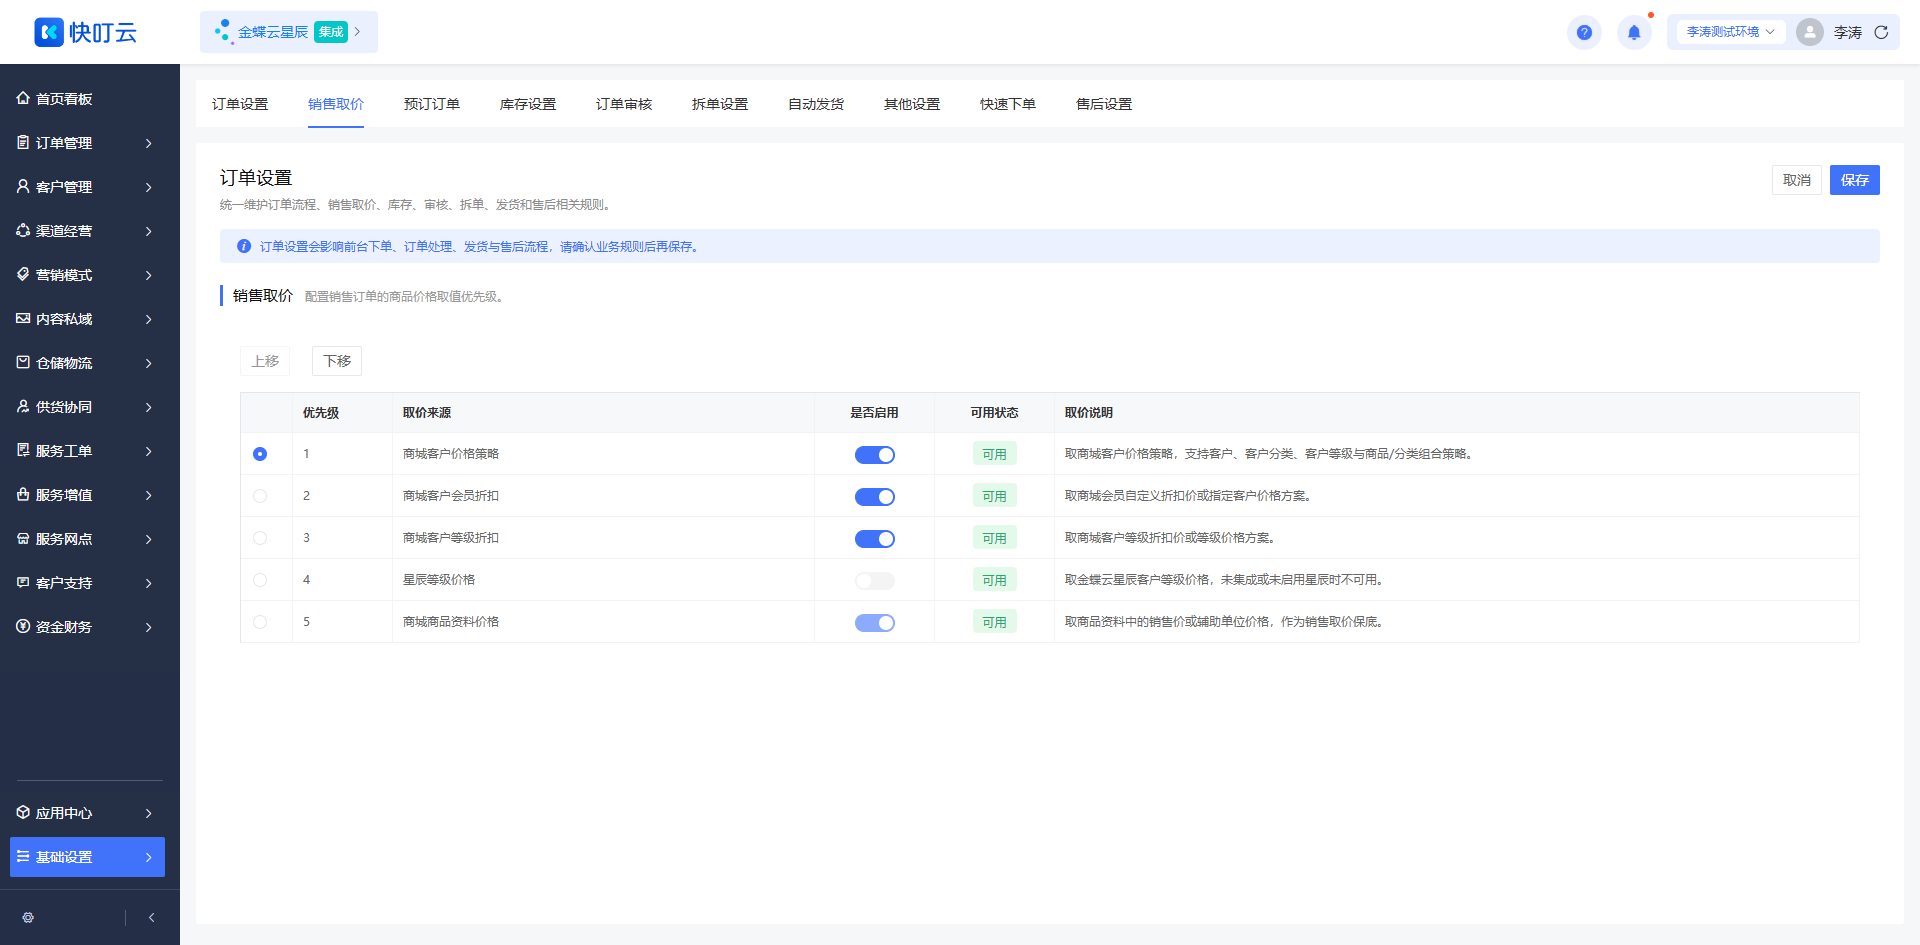Click the 首页看板 home icon

click(23, 98)
